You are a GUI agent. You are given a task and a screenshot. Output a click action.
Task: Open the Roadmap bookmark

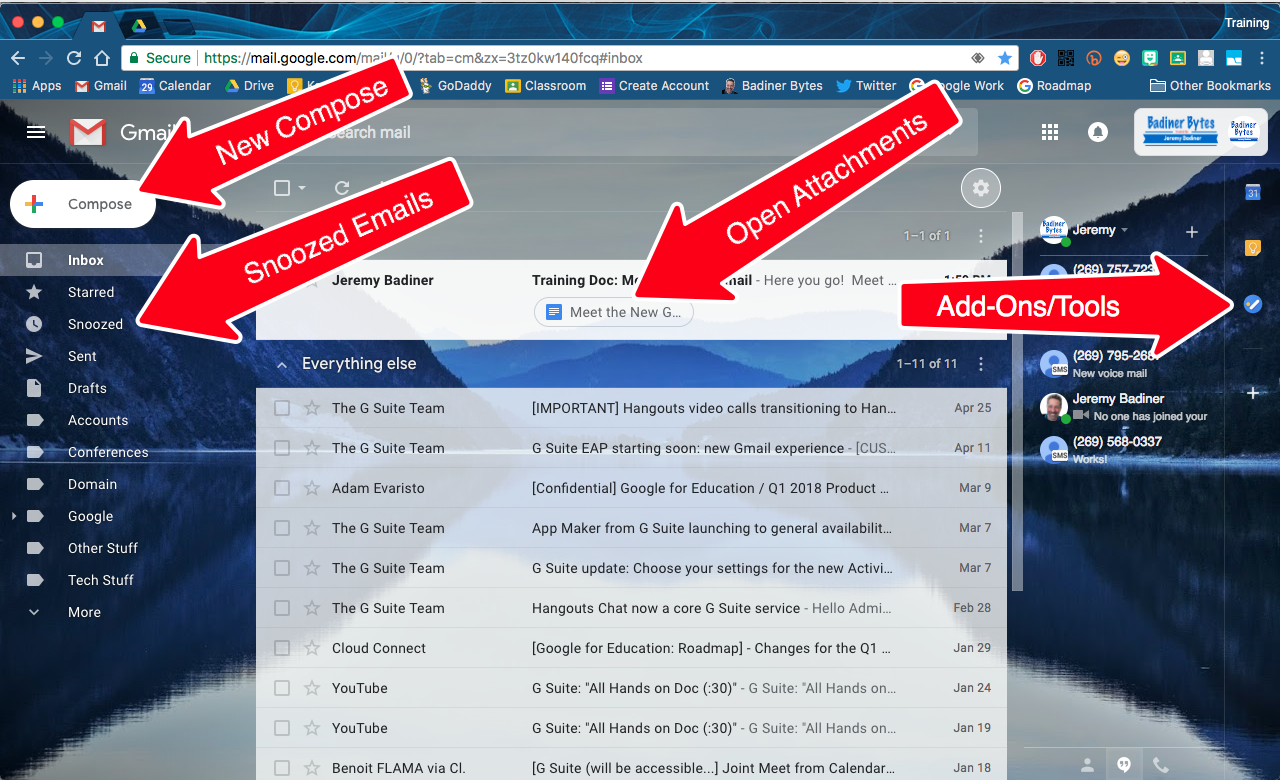point(1054,86)
